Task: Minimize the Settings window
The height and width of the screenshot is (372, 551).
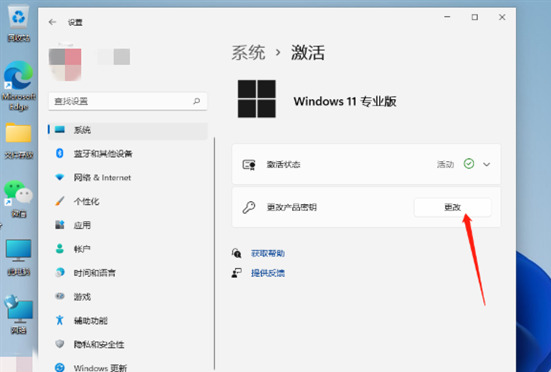Action: point(447,17)
